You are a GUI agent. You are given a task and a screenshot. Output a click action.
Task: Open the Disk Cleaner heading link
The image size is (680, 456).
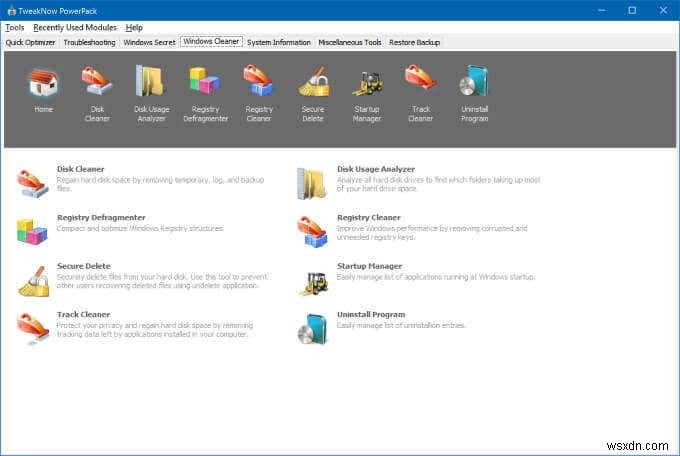pyautogui.click(x=81, y=169)
